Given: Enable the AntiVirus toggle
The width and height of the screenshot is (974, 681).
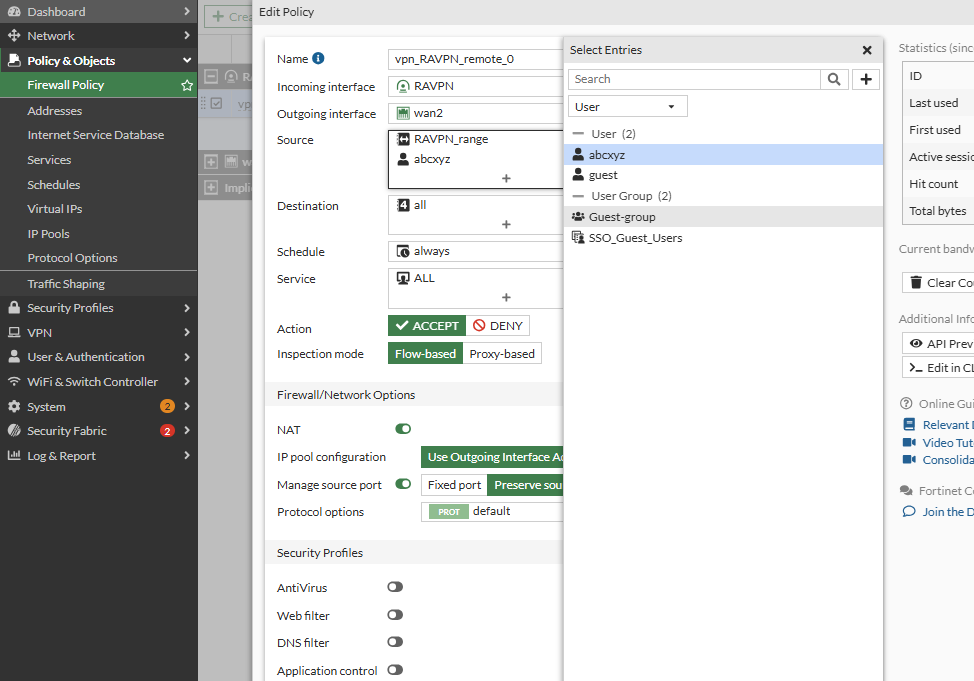Looking at the screenshot, I should [395, 588].
